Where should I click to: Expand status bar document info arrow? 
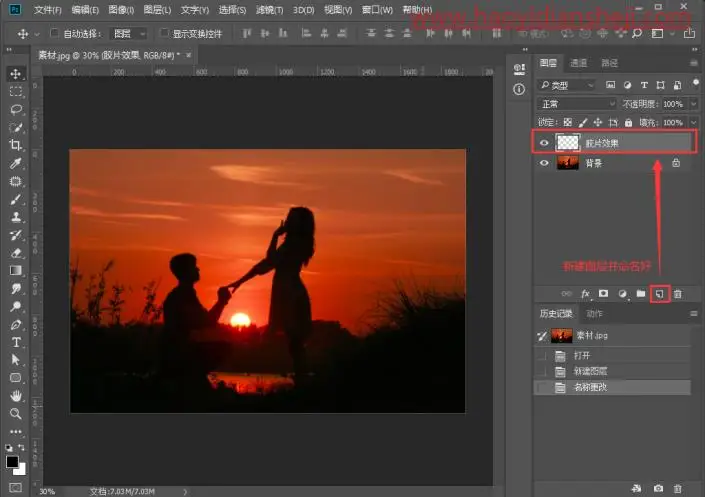(185, 492)
